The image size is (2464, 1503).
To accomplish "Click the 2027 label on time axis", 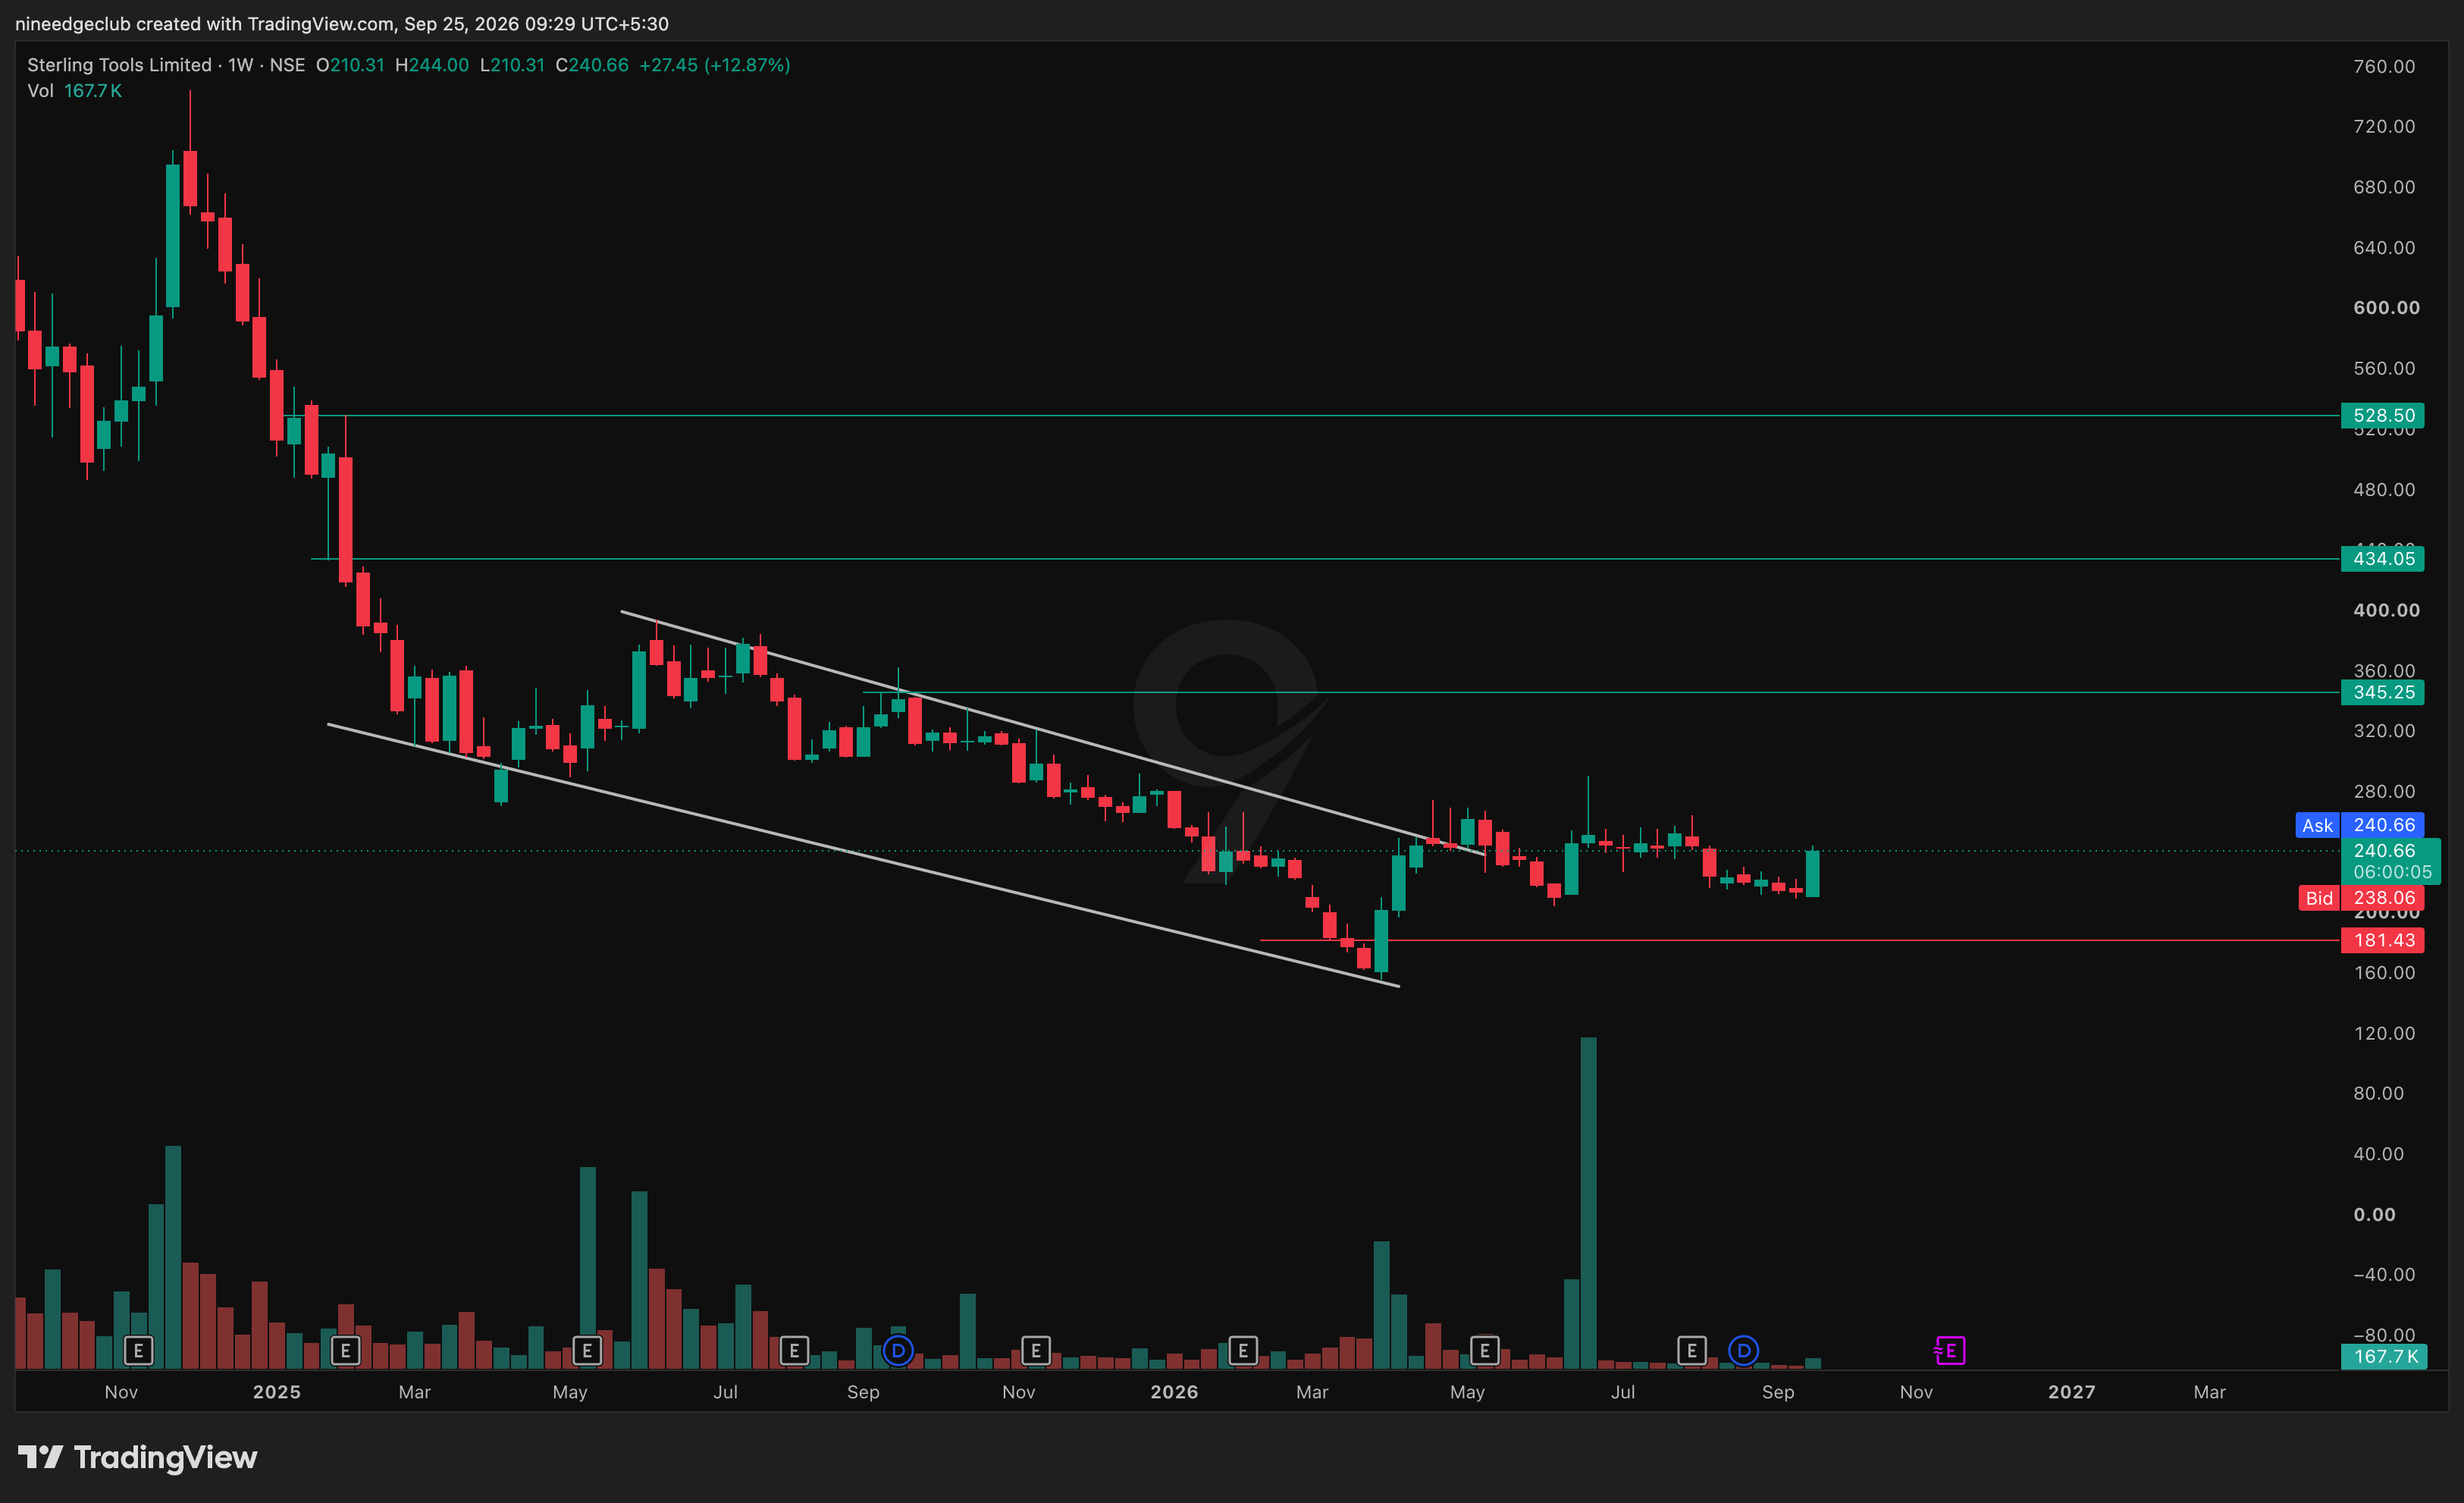I will (x=2071, y=1392).
